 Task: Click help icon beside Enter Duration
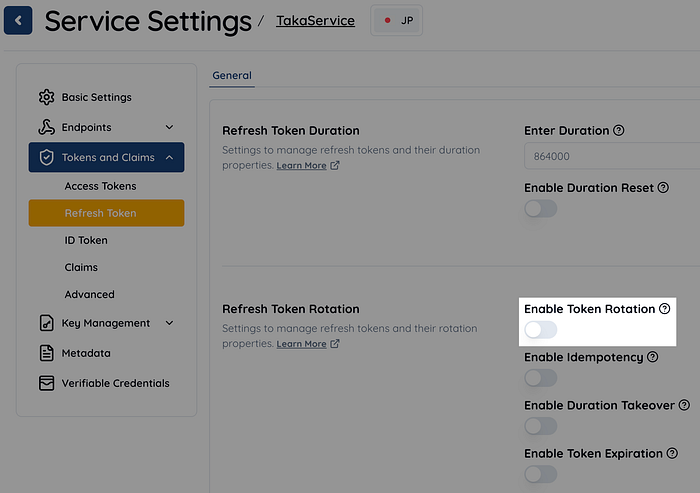[x=619, y=130]
